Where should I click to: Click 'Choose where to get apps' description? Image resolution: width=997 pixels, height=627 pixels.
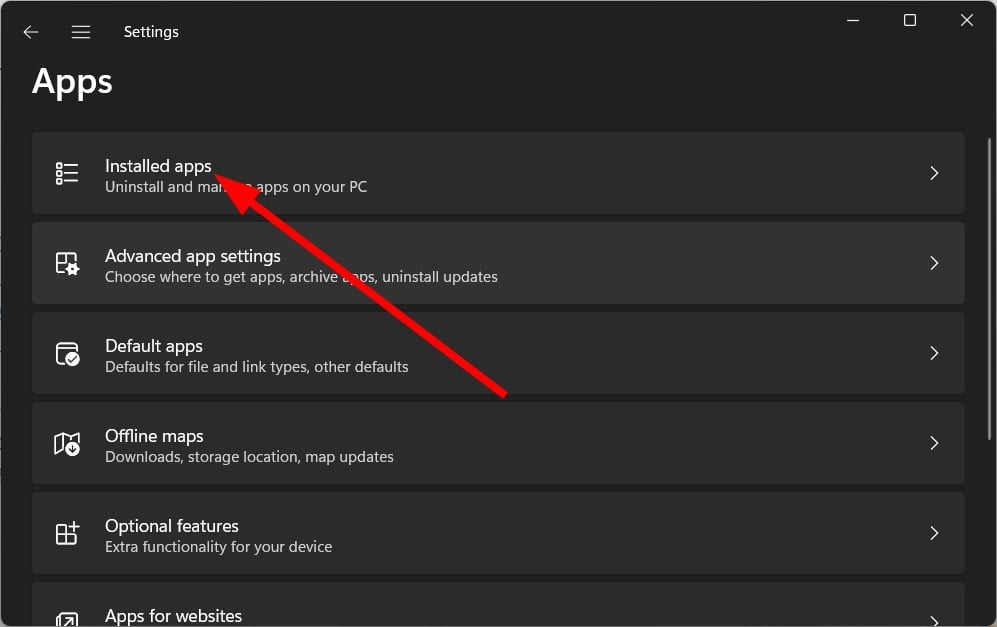(301, 277)
